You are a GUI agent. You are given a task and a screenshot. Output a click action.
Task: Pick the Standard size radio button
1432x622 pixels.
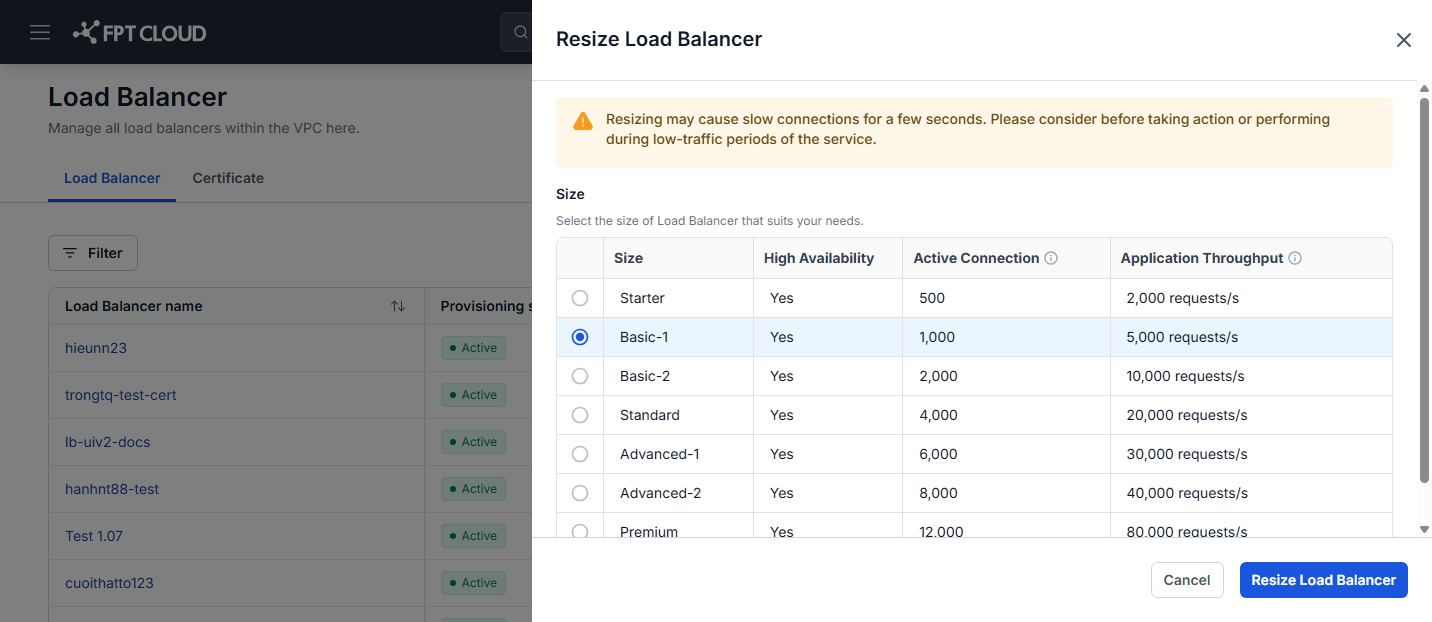coord(580,415)
